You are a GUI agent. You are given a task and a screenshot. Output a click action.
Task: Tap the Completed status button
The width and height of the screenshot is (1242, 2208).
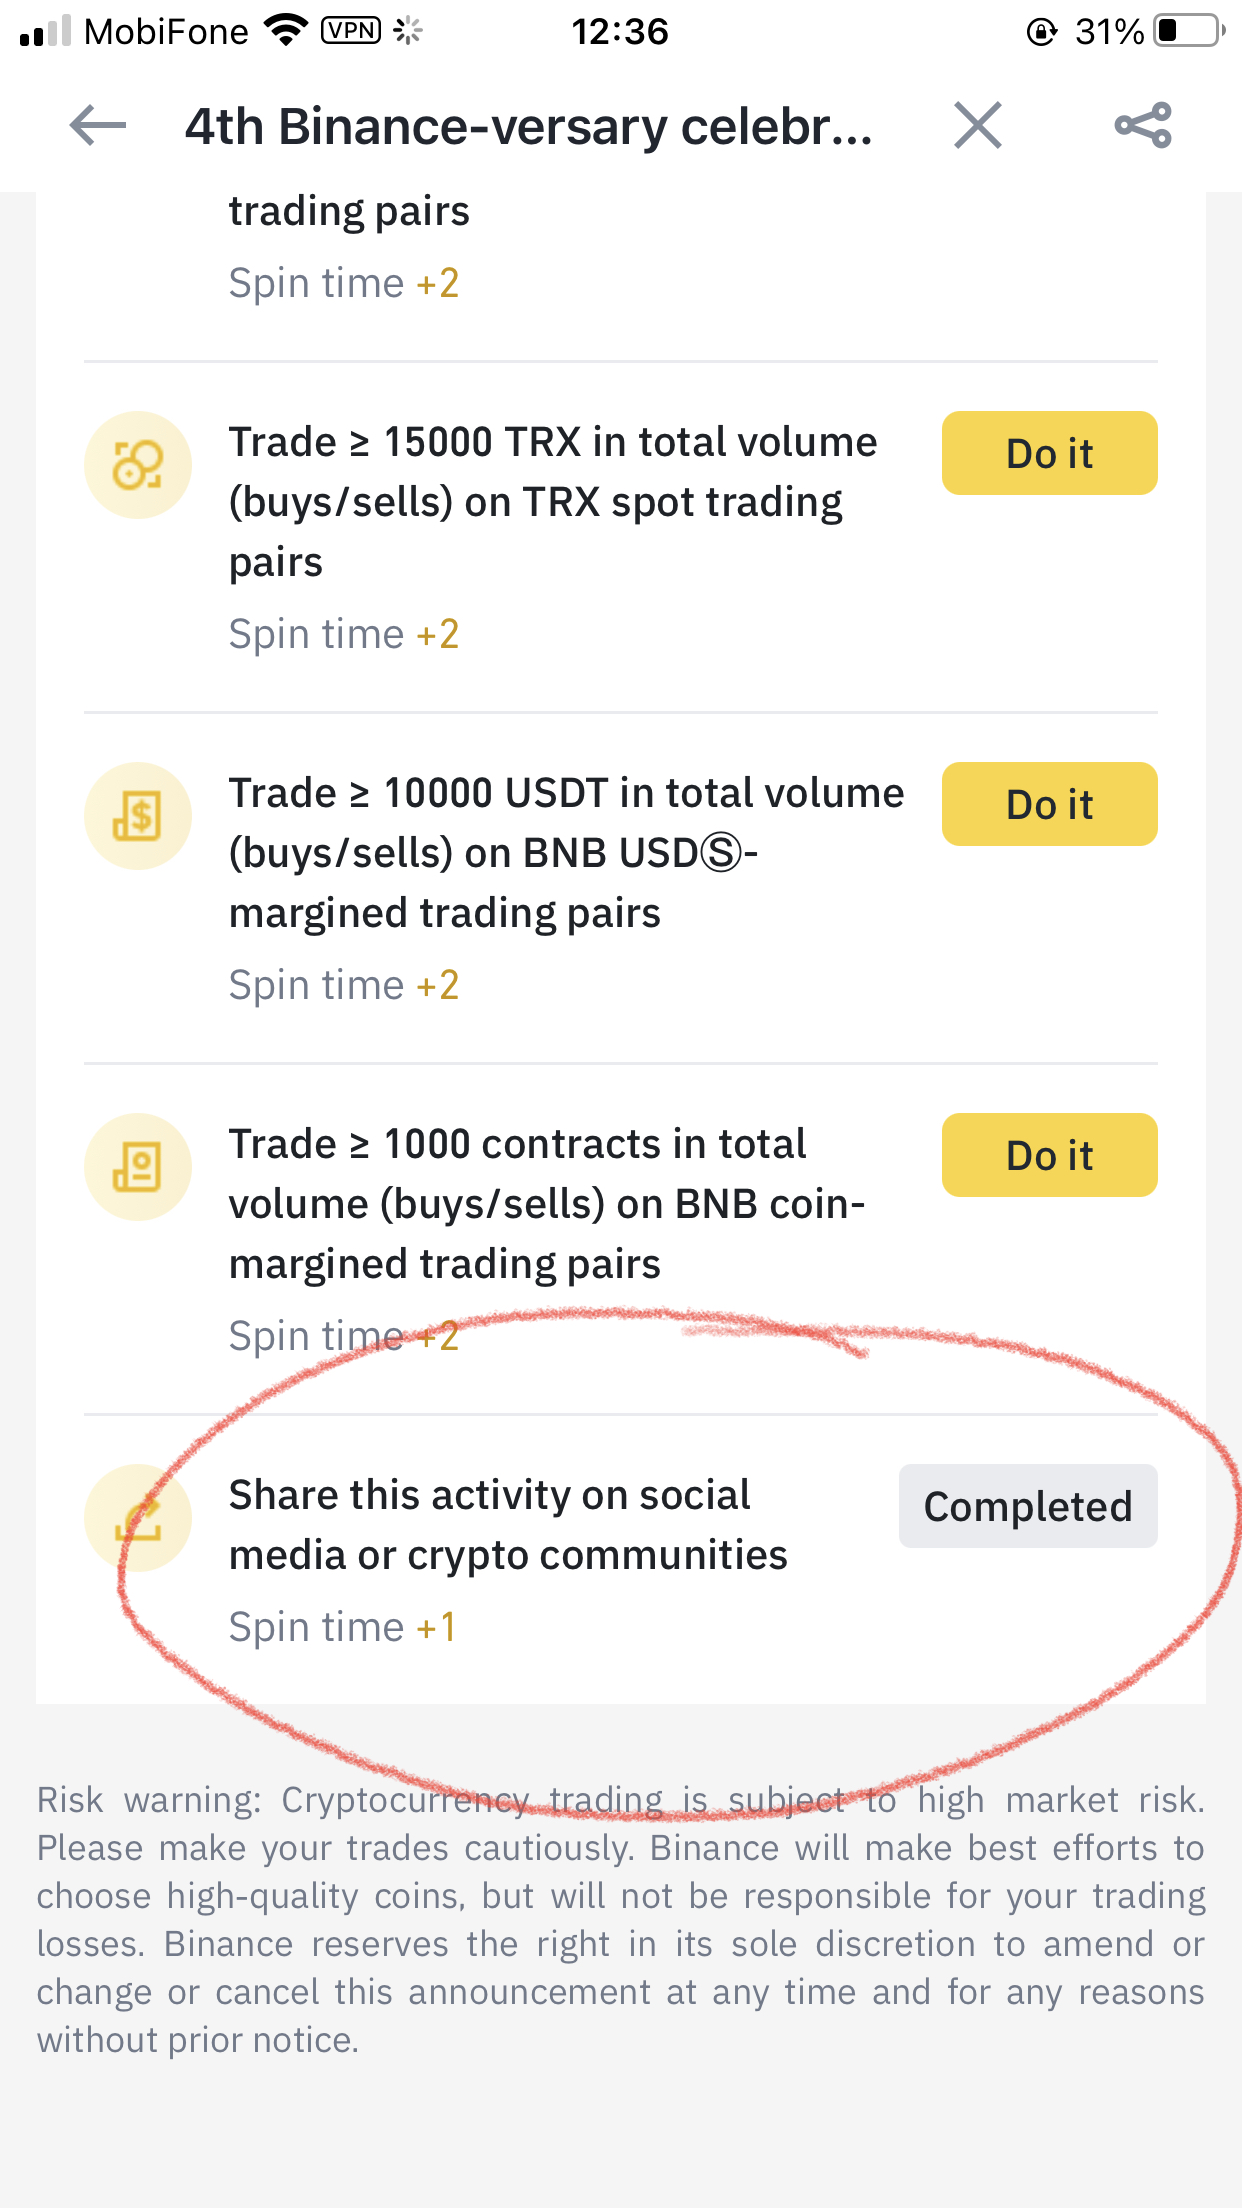1028,1506
